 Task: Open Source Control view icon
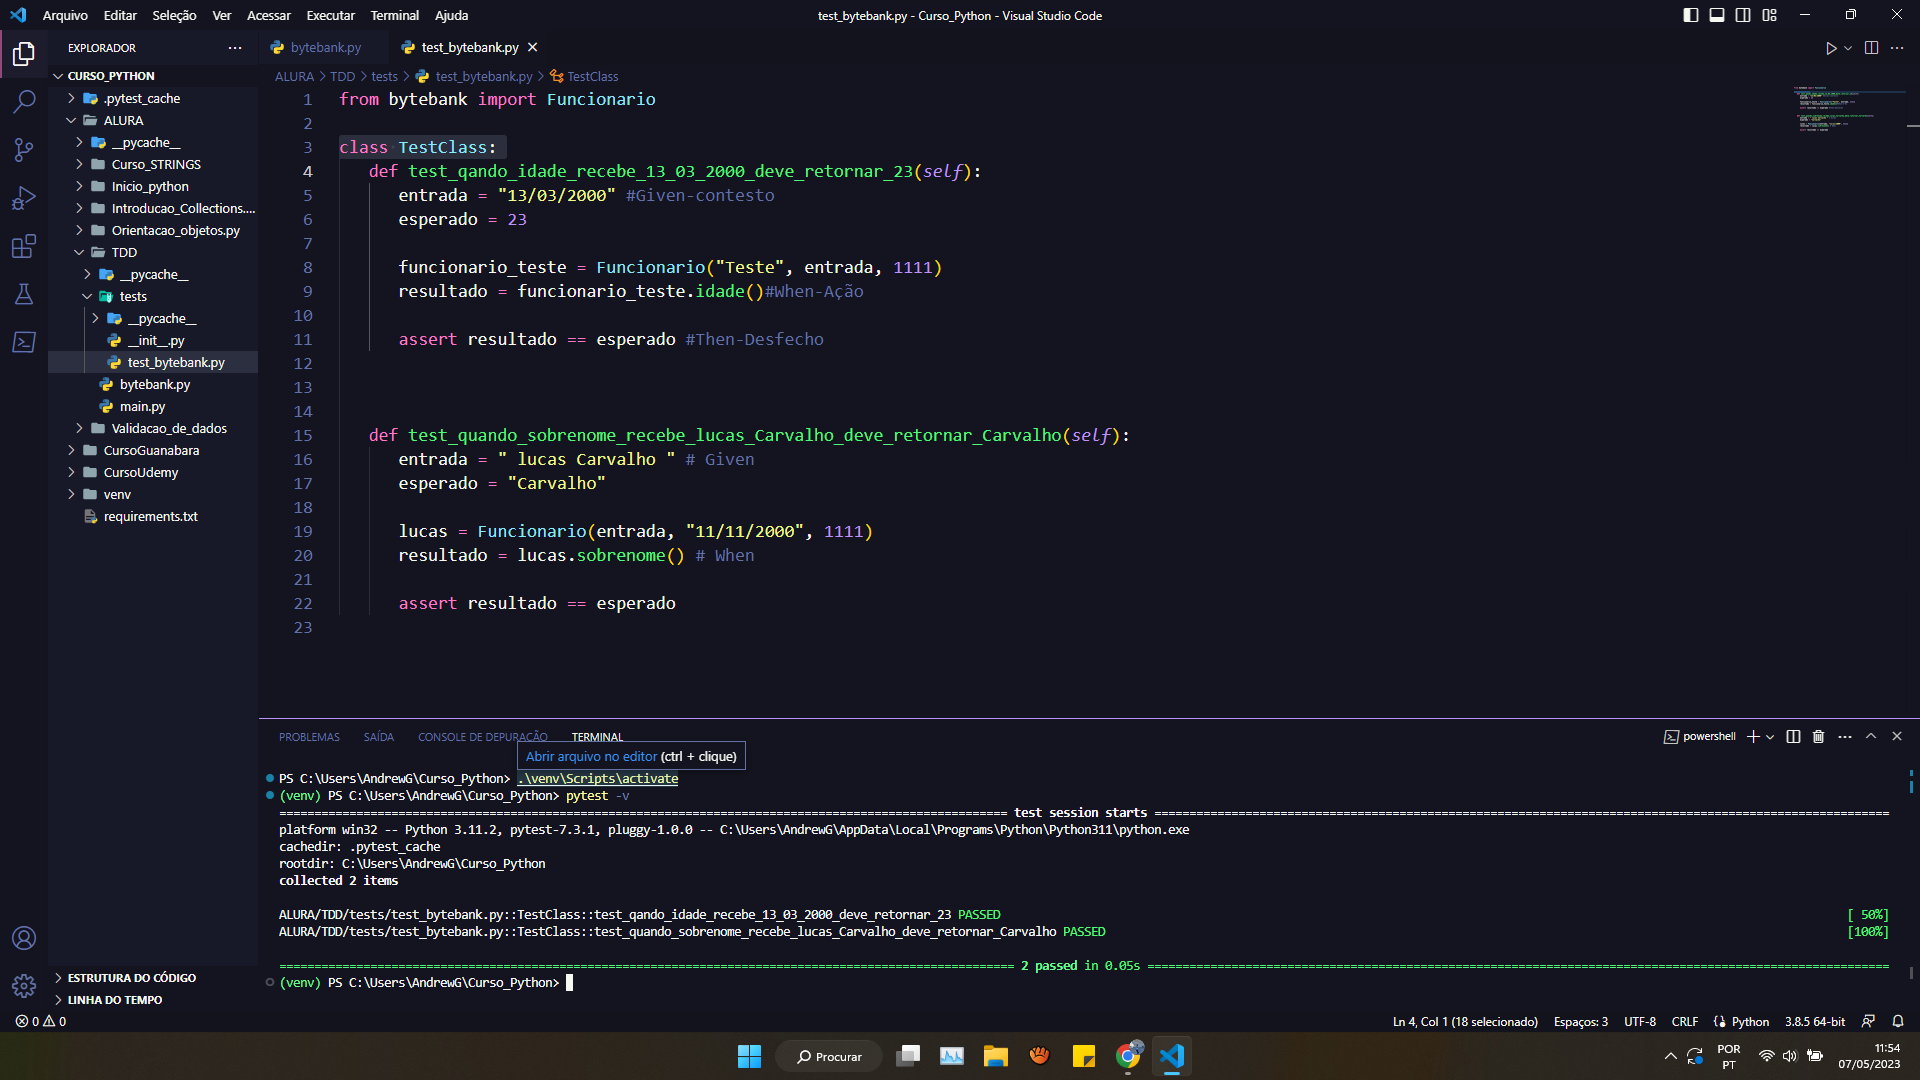[24, 150]
